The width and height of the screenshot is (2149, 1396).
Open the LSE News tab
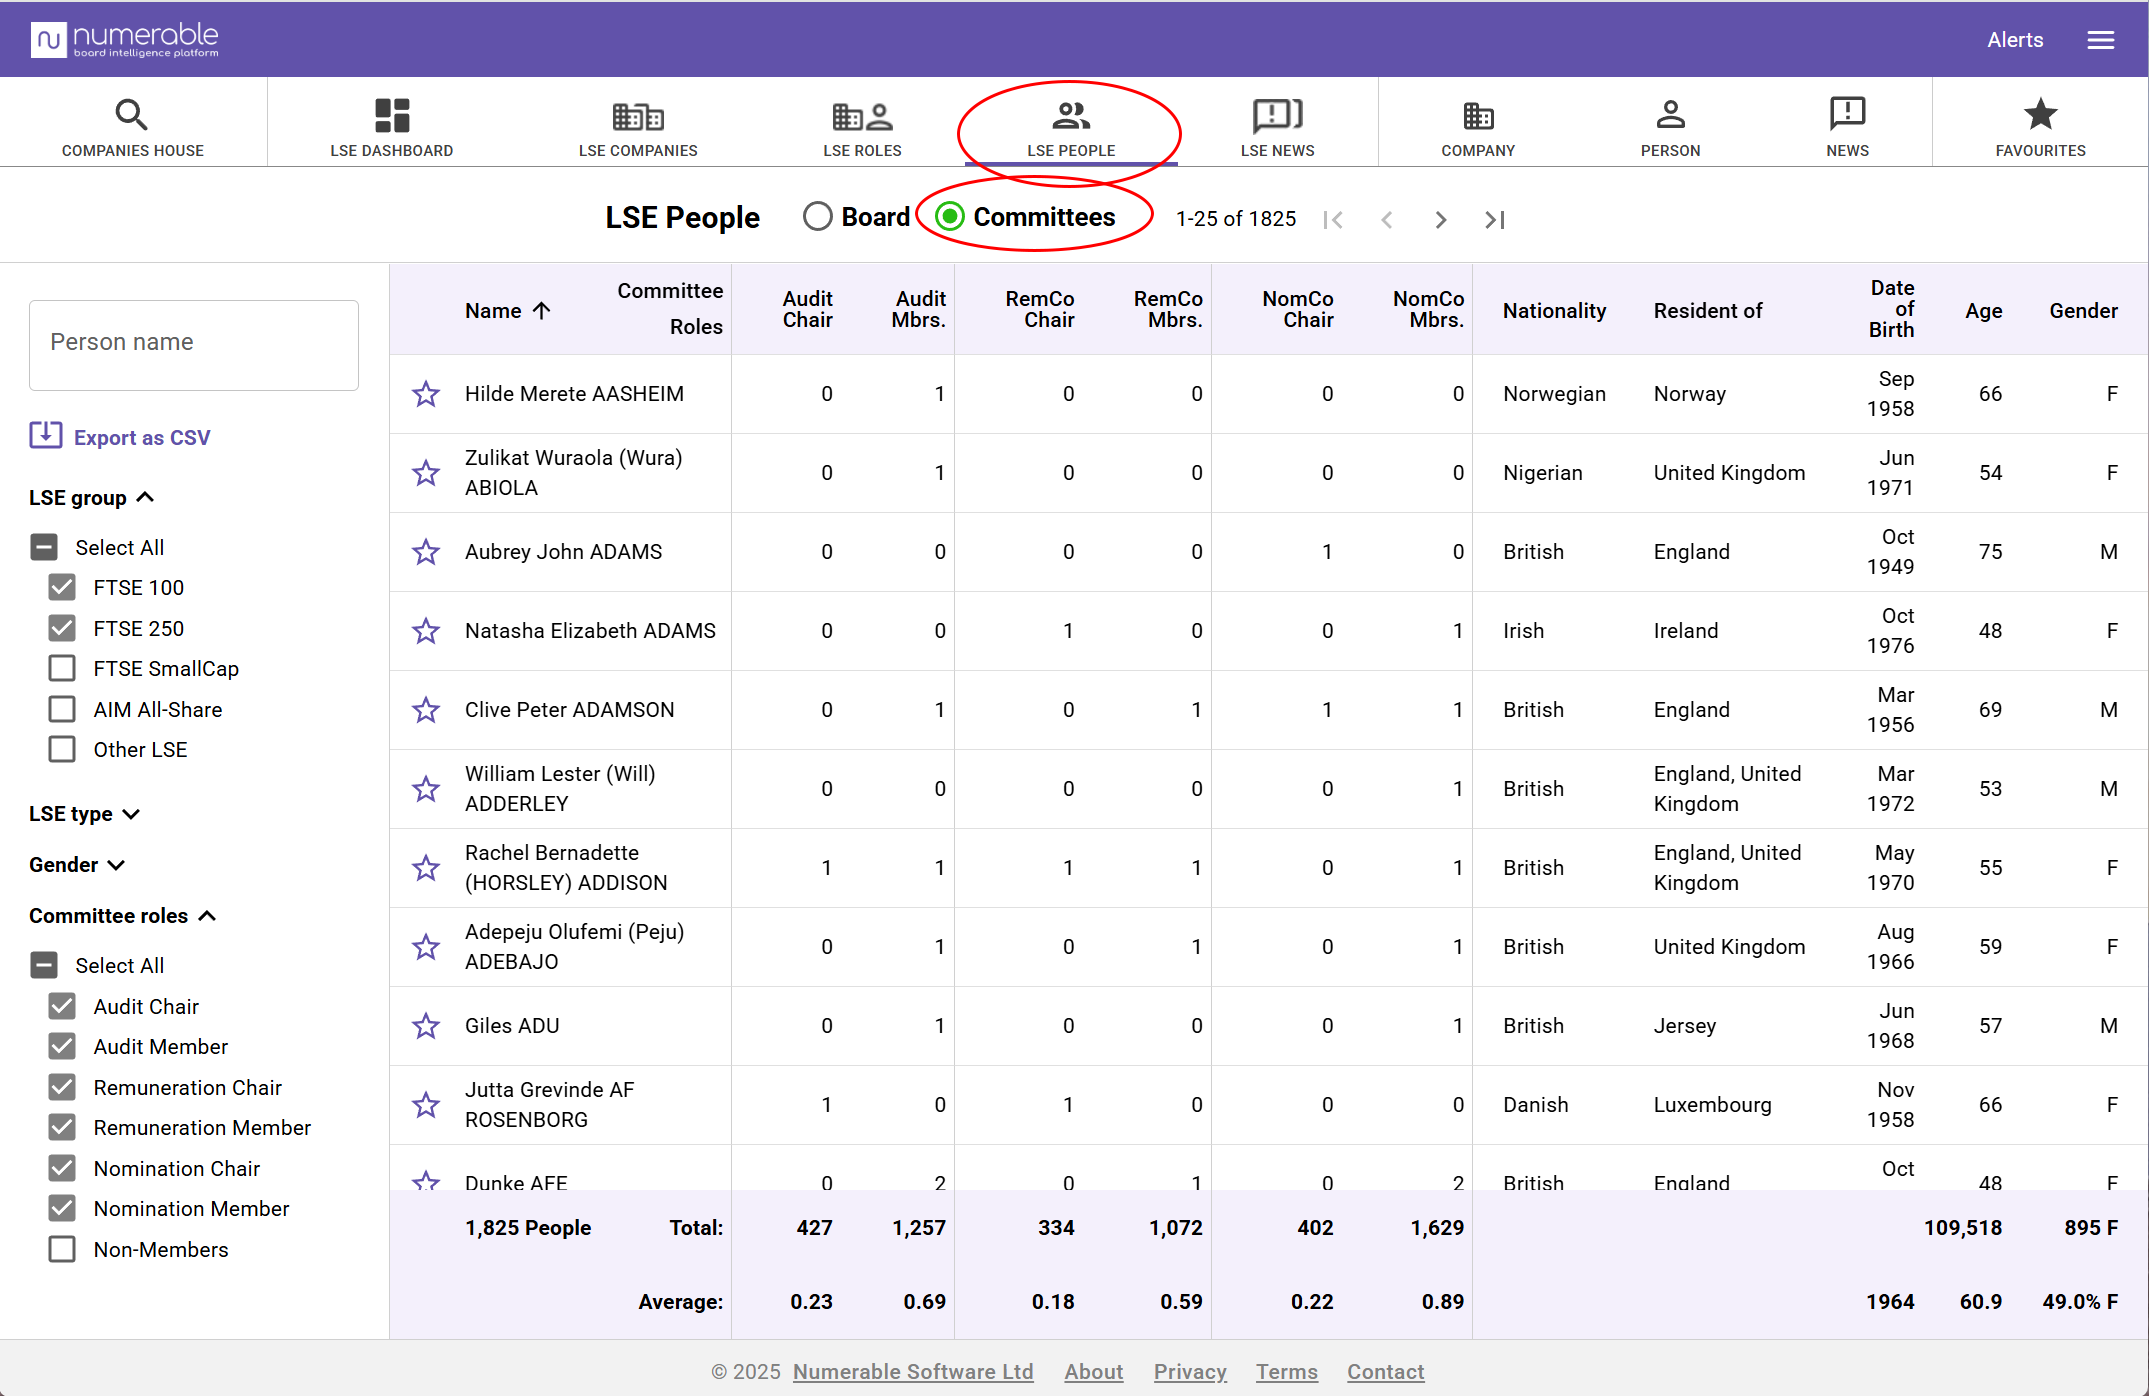pyautogui.click(x=1277, y=127)
